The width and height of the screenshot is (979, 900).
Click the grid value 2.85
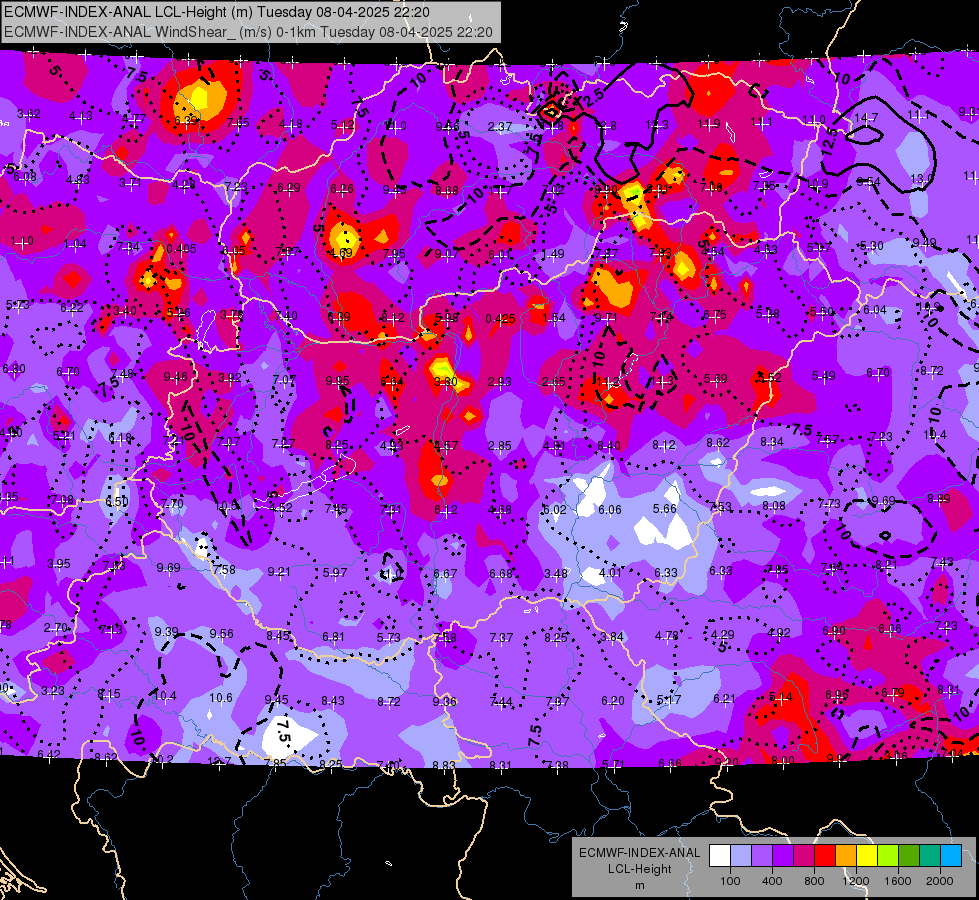click(499, 446)
